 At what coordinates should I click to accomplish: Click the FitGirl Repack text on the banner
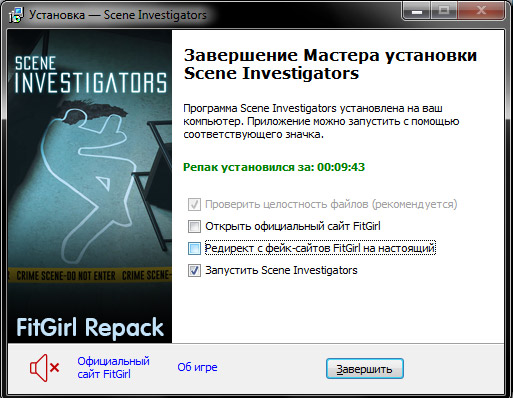pyautogui.click(x=90, y=327)
